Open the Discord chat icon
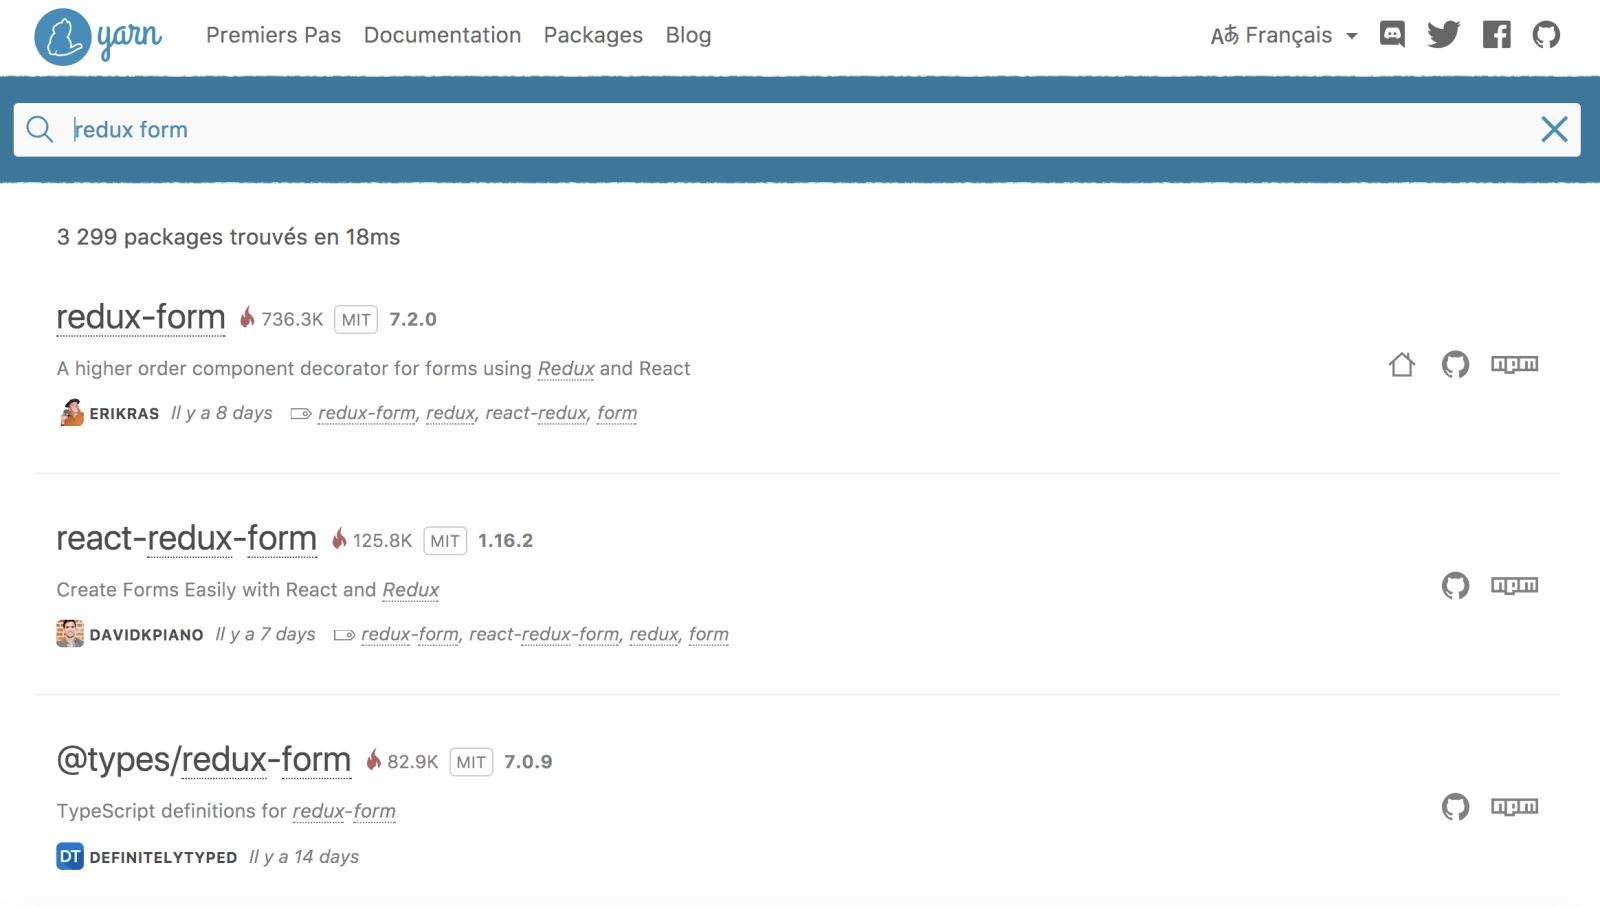The width and height of the screenshot is (1600, 907). pos(1392,35)
